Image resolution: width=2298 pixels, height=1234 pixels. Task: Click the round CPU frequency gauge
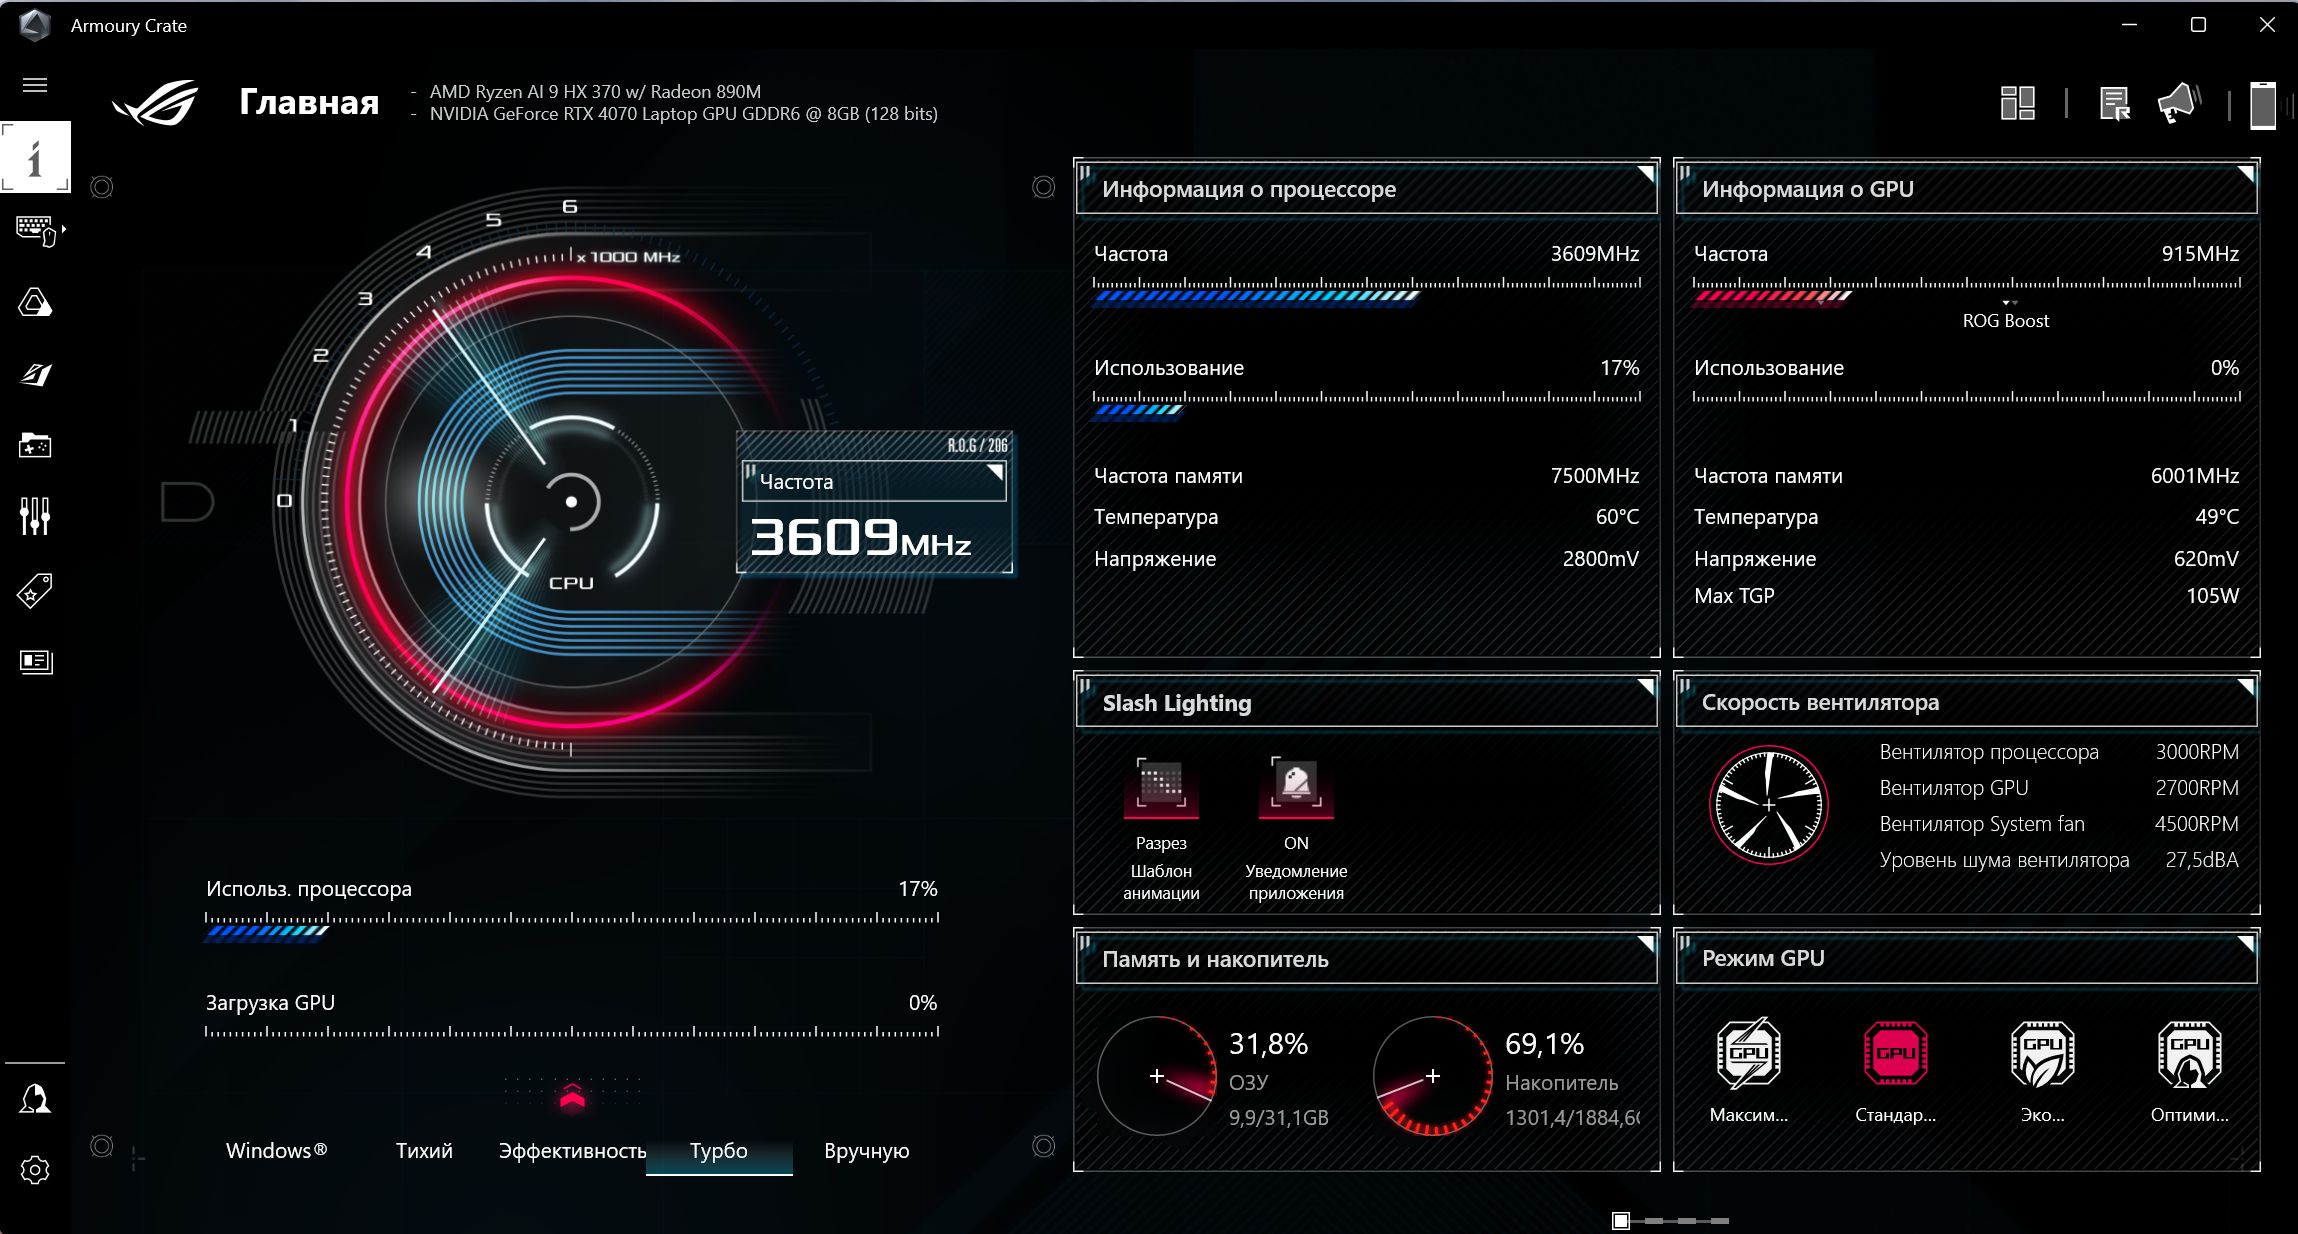pos(571,501)
